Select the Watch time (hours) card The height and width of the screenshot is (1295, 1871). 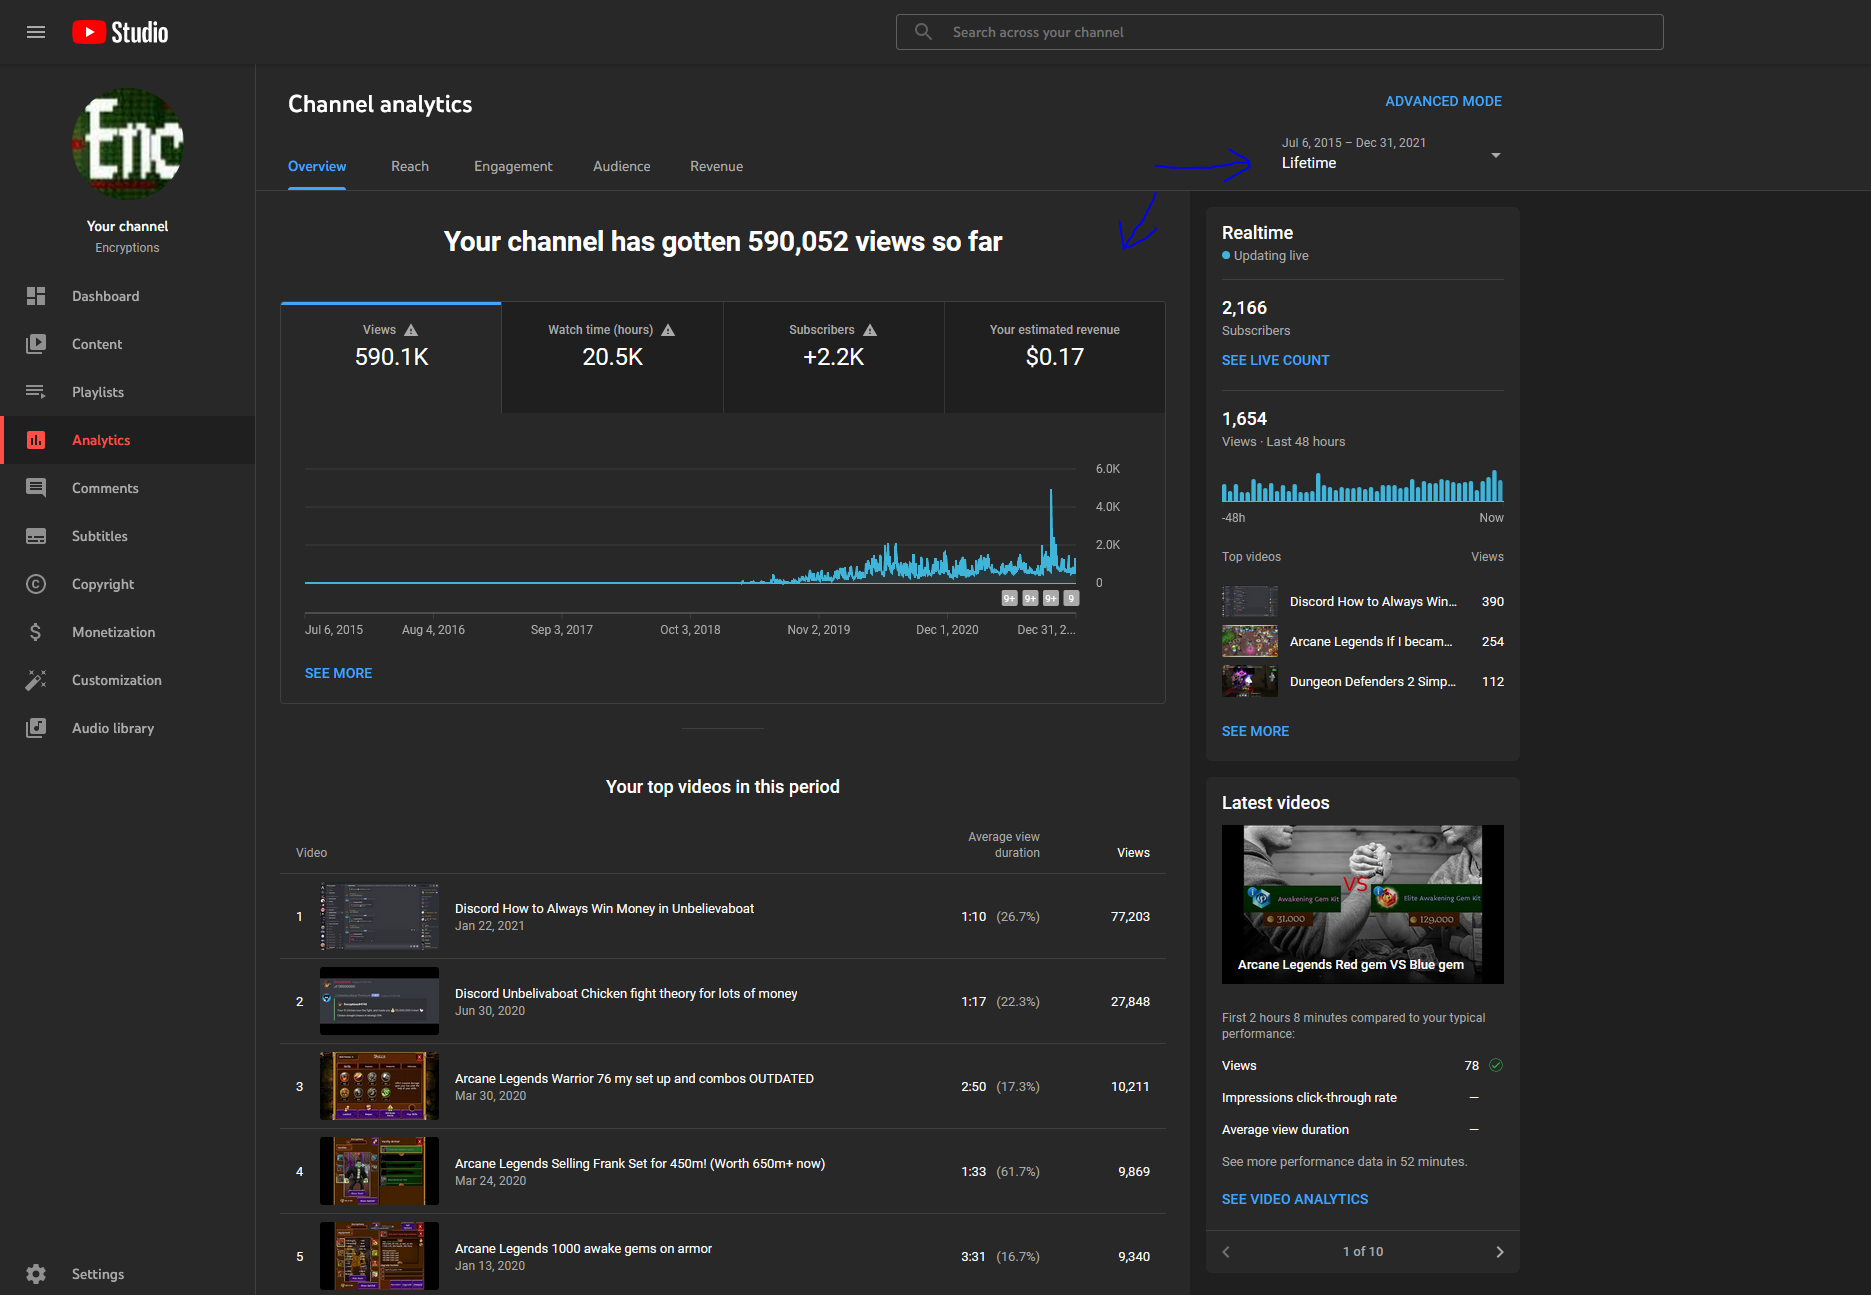click(x=612, y=358)
